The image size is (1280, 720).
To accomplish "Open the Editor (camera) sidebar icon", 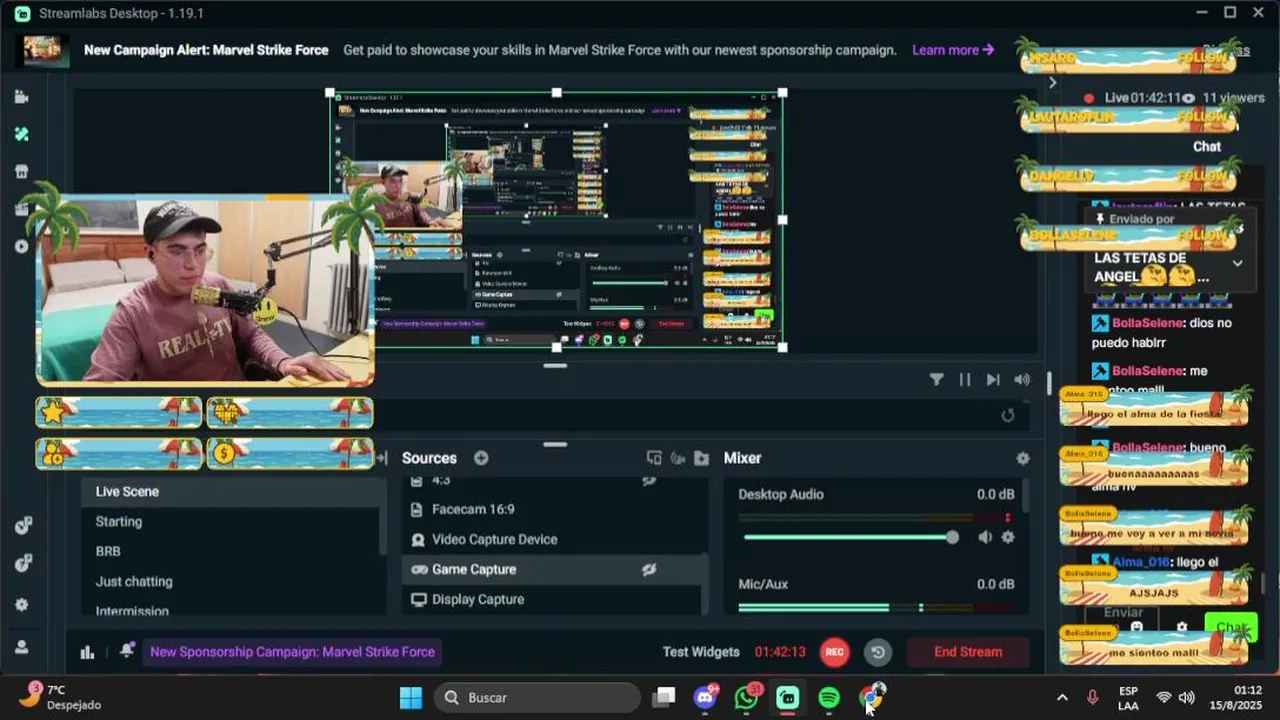I will coord(22,97).
